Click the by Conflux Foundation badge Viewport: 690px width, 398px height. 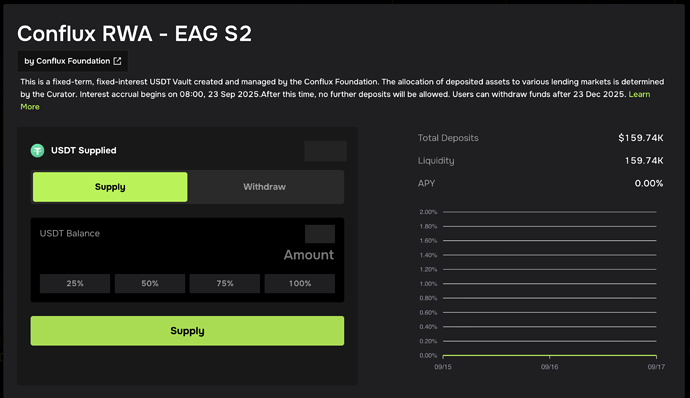point(73,61)
